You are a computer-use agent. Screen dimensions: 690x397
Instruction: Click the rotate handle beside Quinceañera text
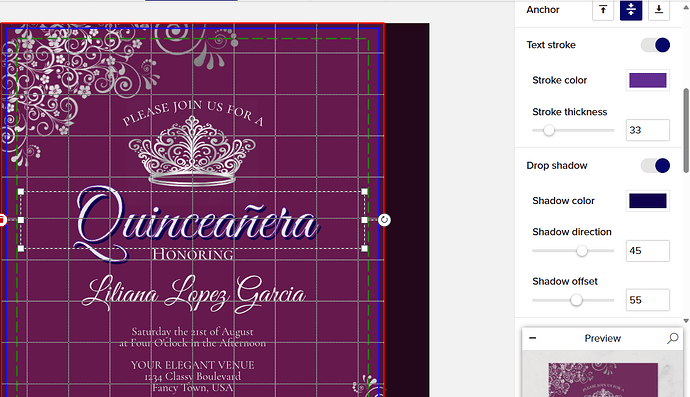pyautogui.click(x=384, y=220)
